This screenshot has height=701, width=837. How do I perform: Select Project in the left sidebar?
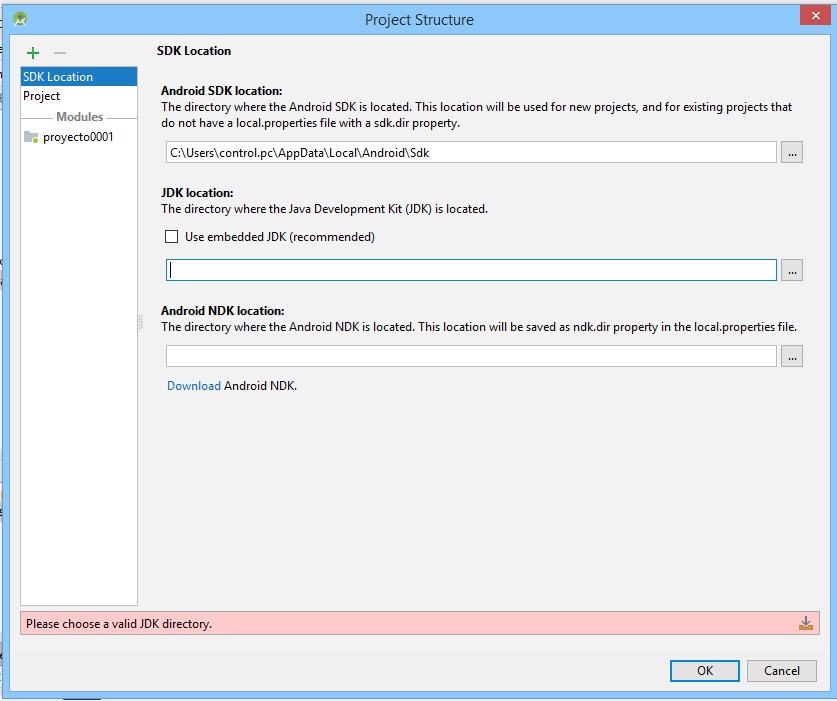click(42, 96)
